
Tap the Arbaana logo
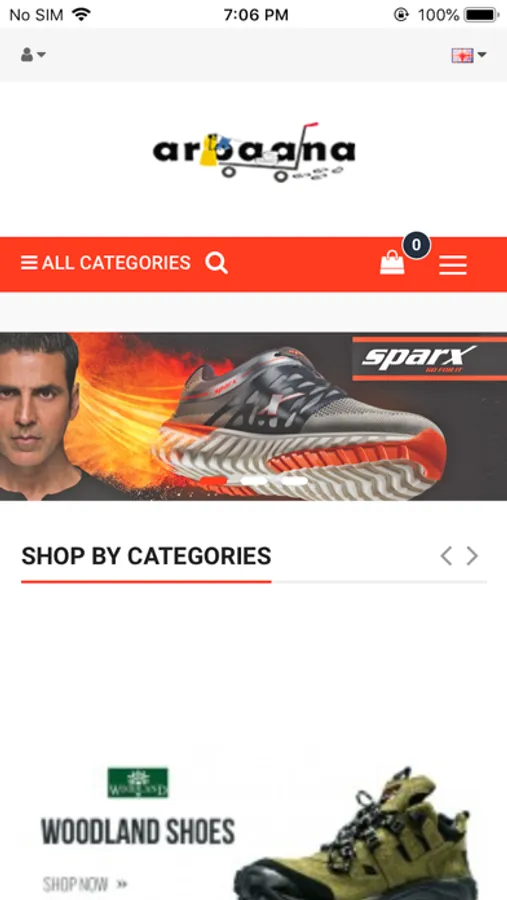pos(254,152)
